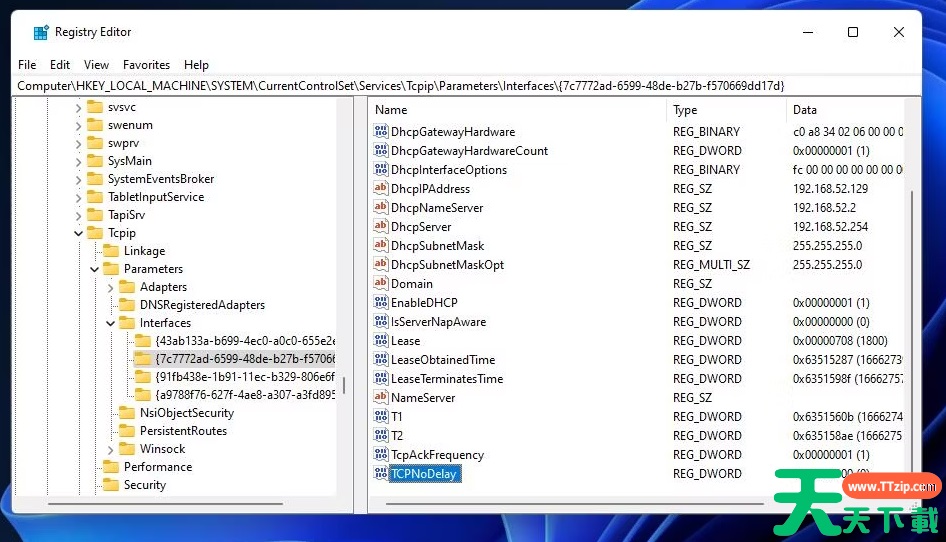Click the T1 DWORD value icon
The image size is (946, 542).
click(x=381, y=416)
